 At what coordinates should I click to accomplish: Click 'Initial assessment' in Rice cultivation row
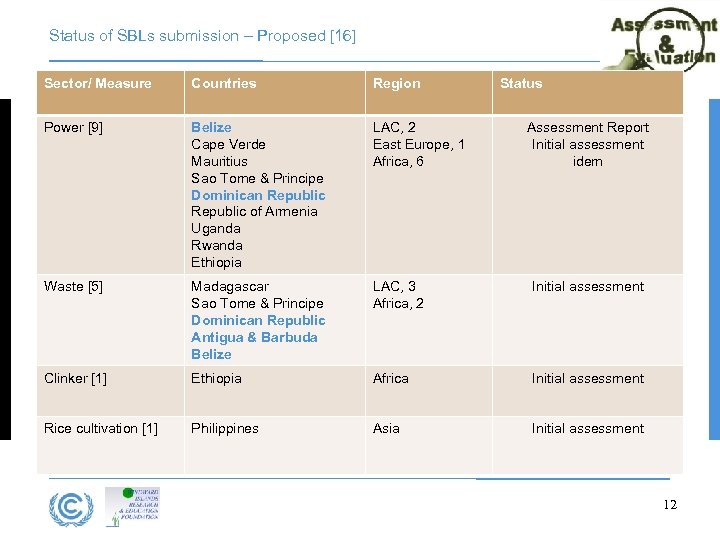[588, 428]
